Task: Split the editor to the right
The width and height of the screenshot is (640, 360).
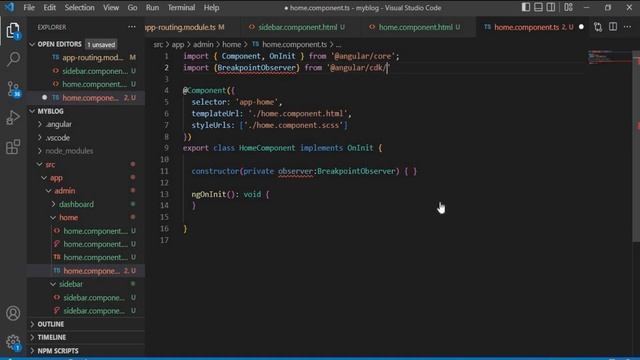Action: [613, 27]
